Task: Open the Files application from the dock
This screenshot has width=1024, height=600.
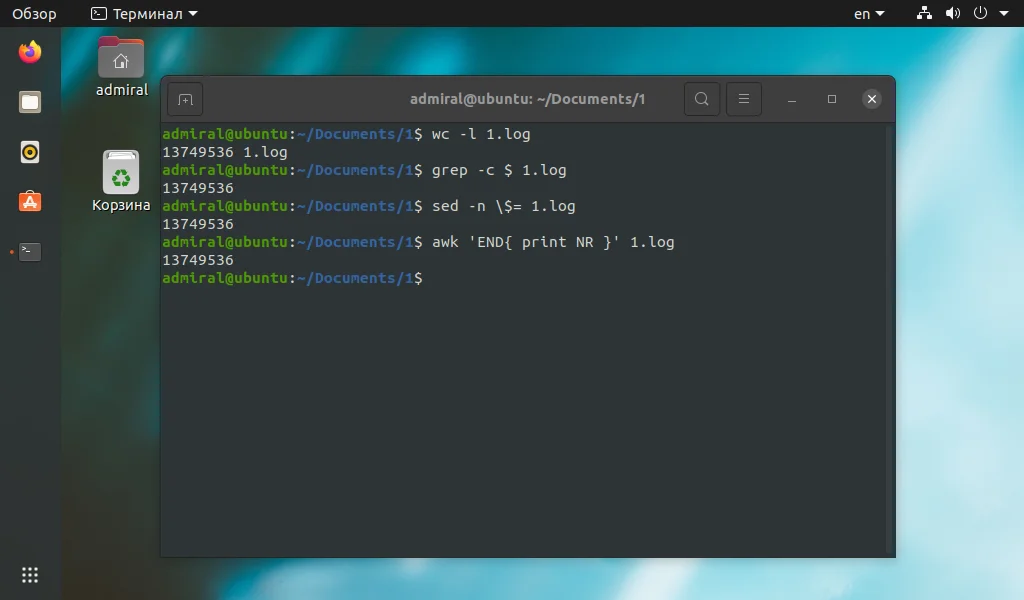Action: (29, 102)
